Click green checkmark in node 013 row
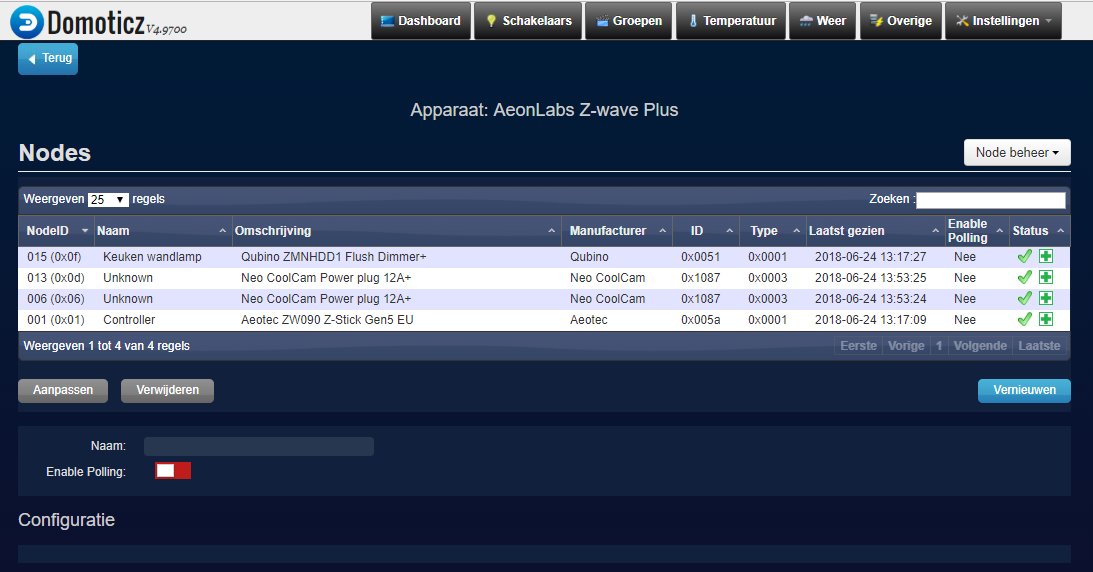The width and height of the screenshot is (1093, 572). [x=1025, y=277]
